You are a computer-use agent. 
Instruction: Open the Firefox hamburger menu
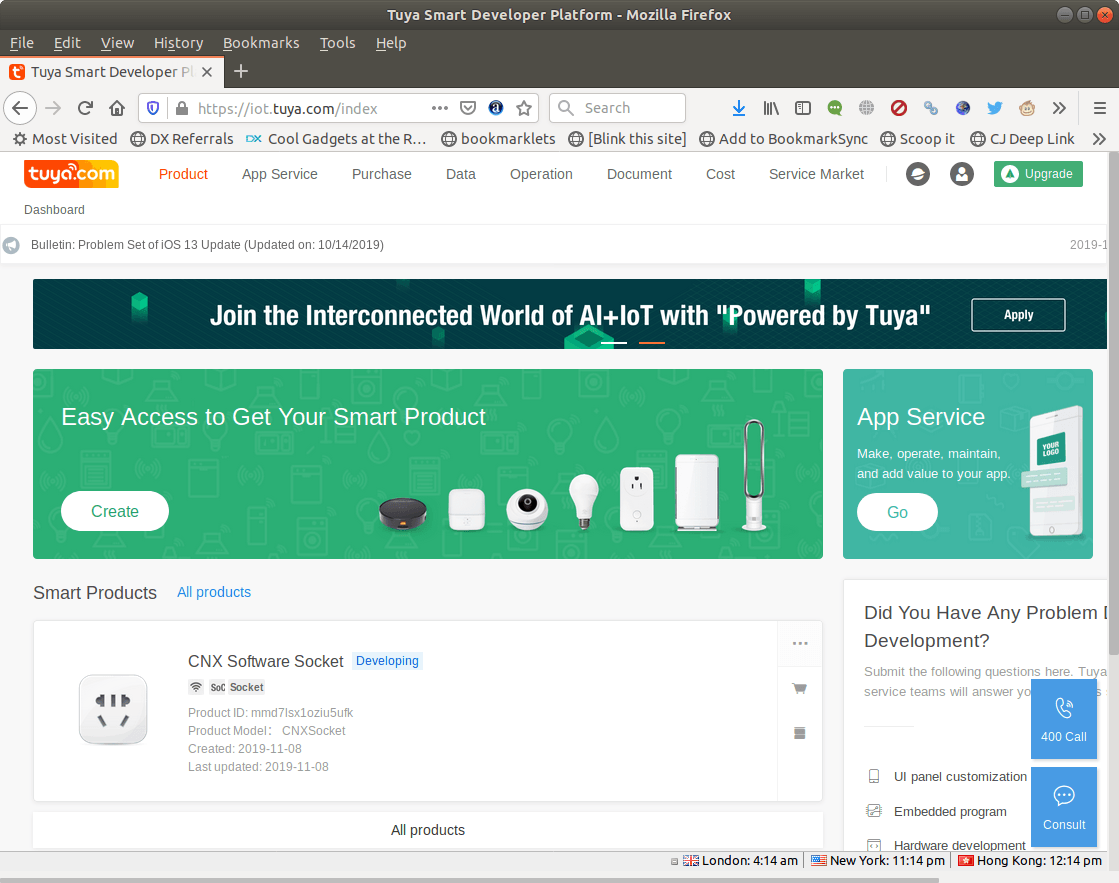coord(1100,109)
